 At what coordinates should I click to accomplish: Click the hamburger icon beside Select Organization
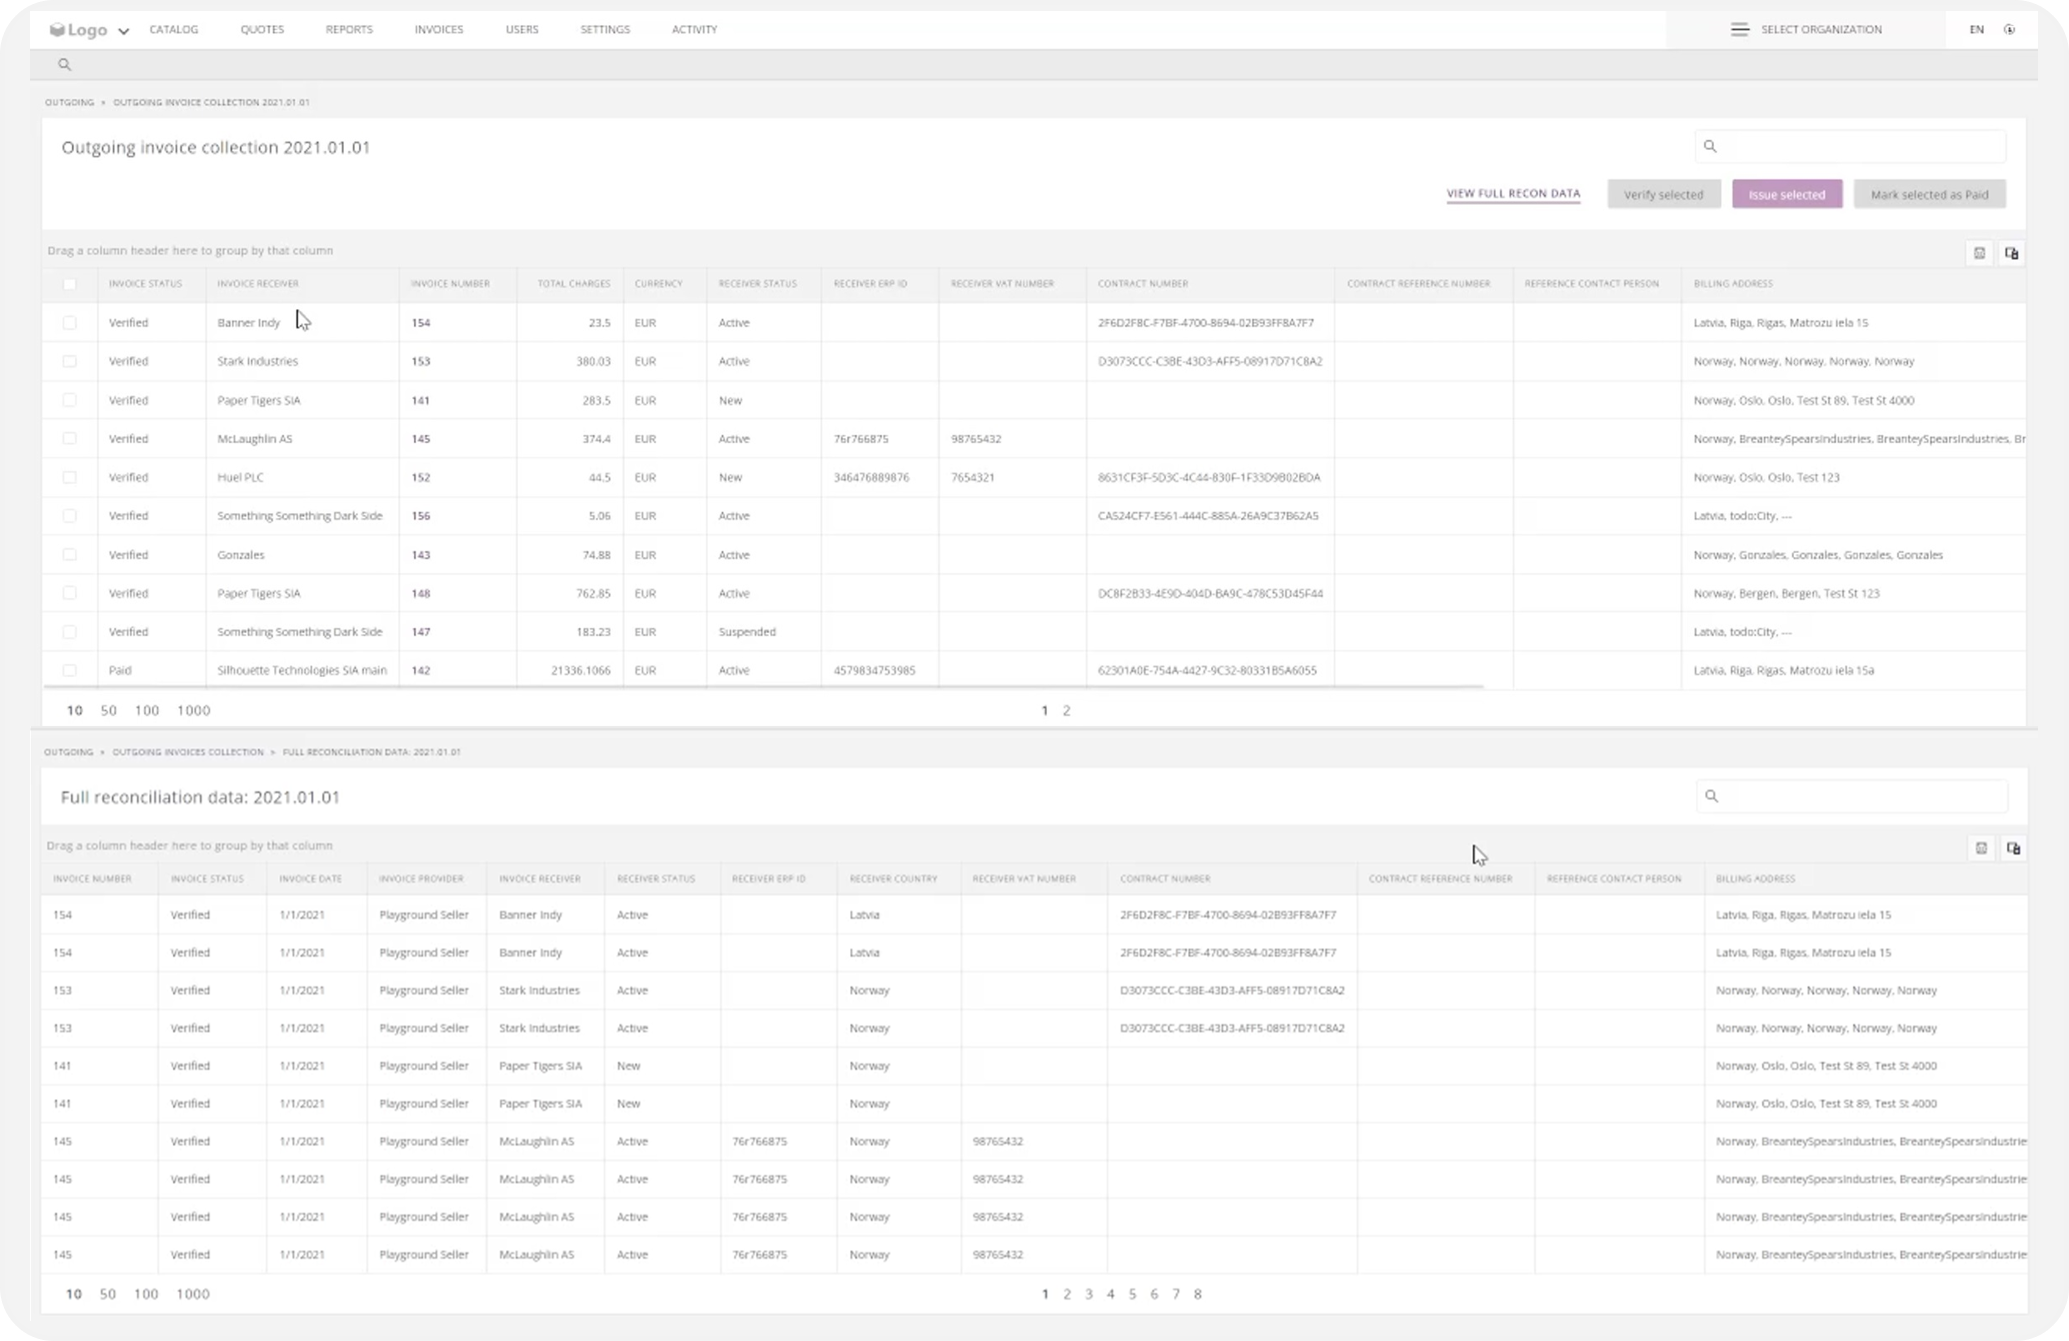1740,29
